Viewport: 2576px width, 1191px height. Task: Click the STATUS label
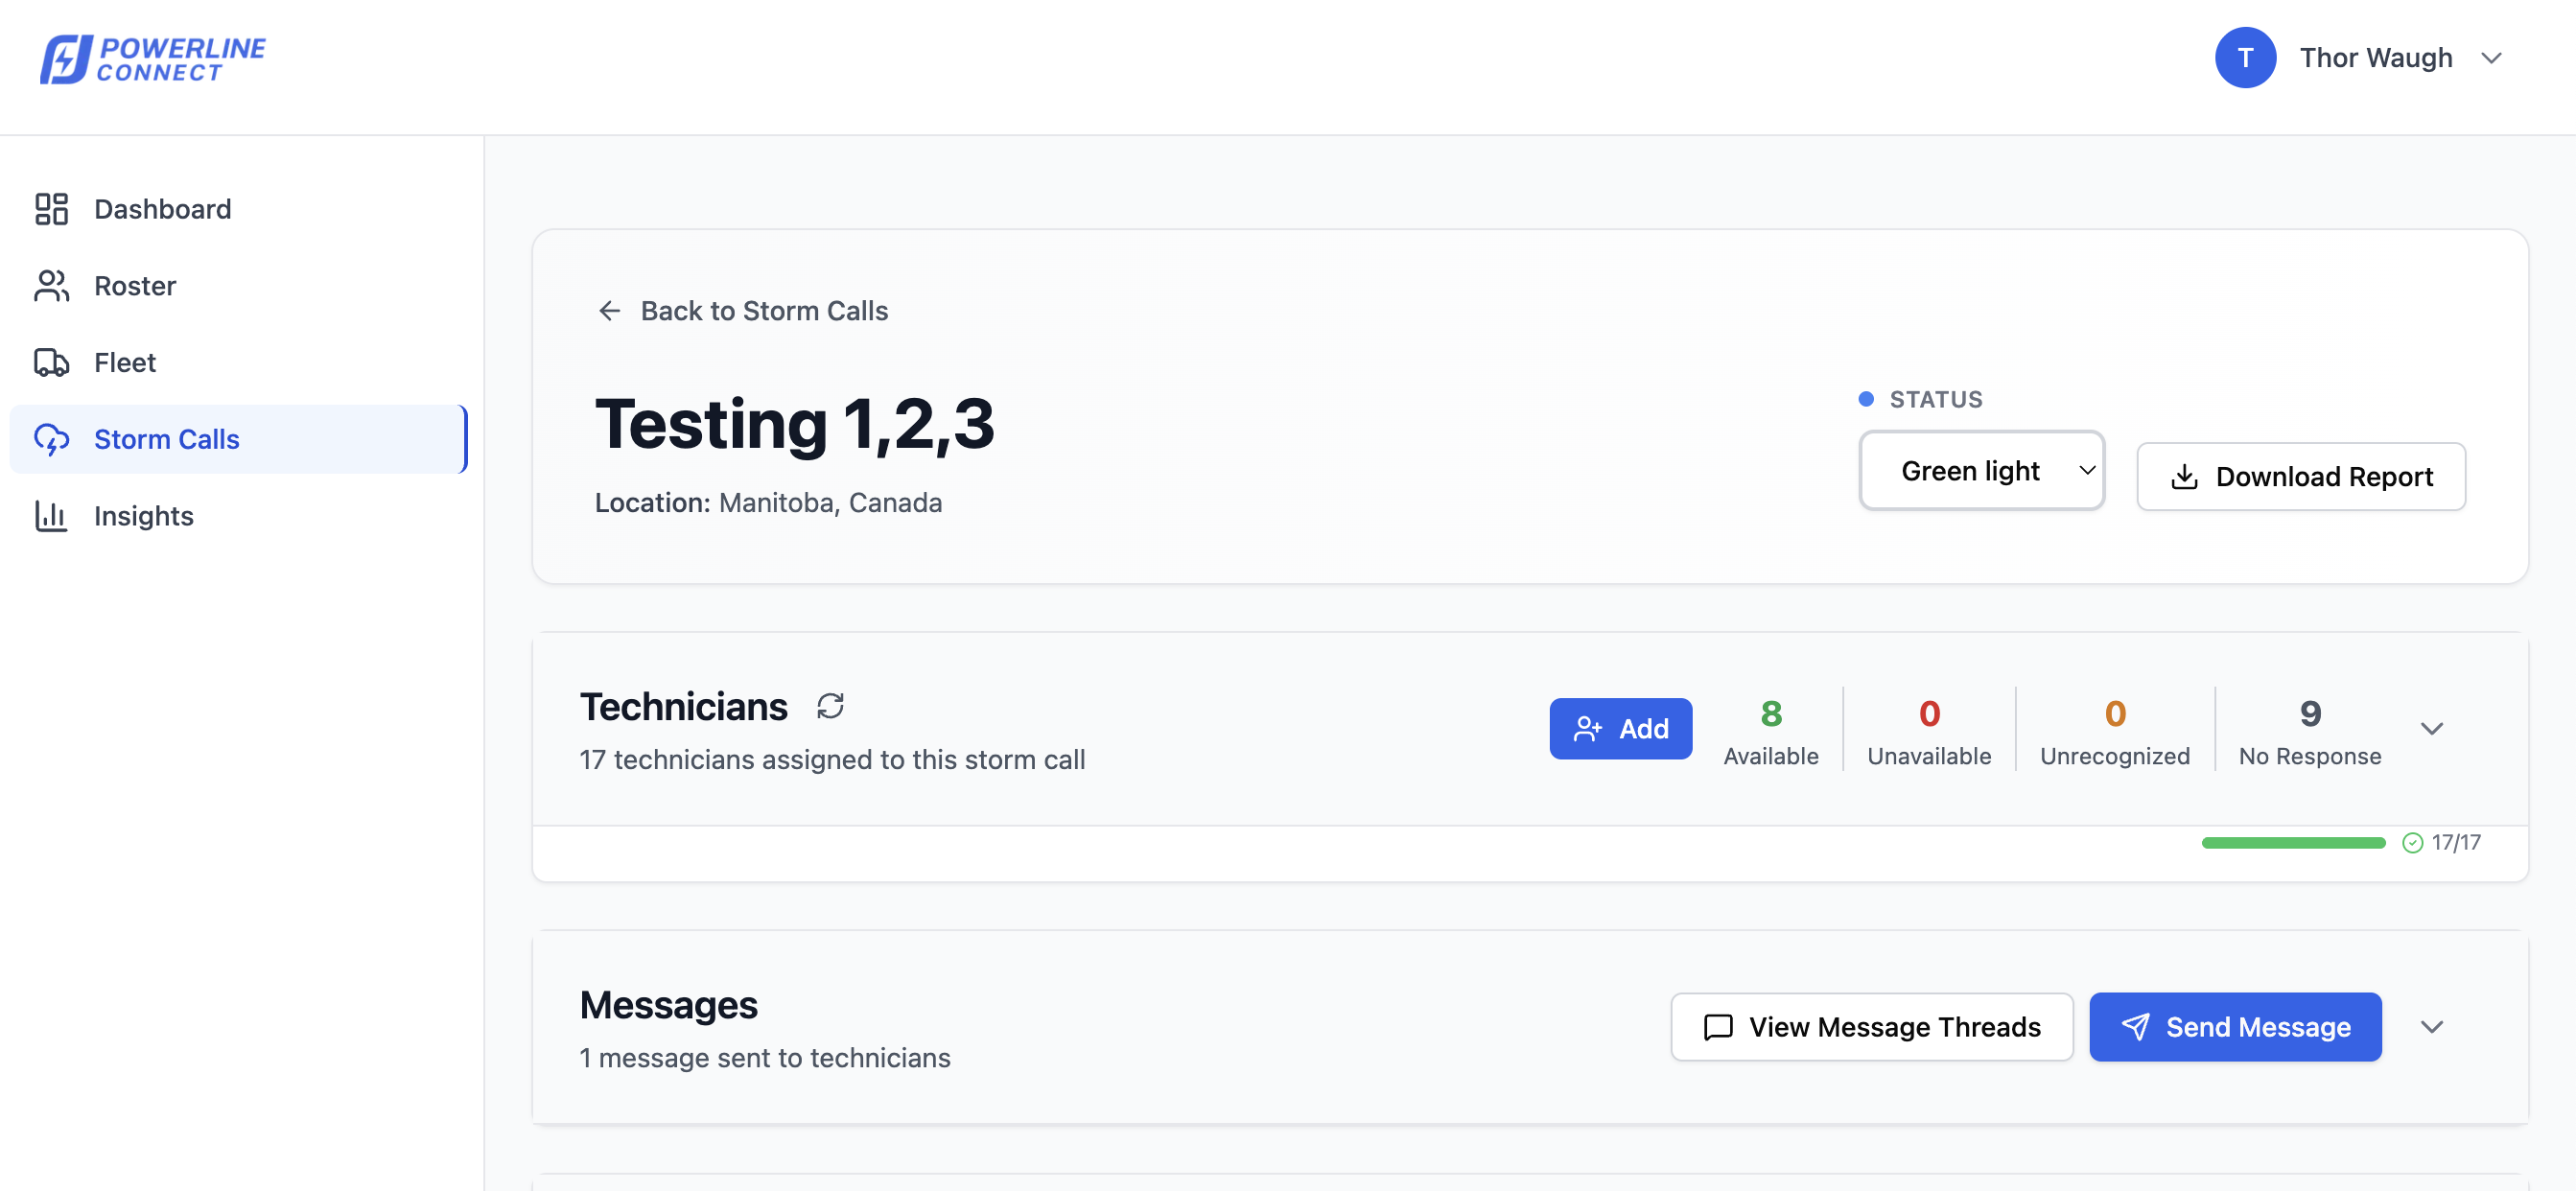[x=1936, y=399]
